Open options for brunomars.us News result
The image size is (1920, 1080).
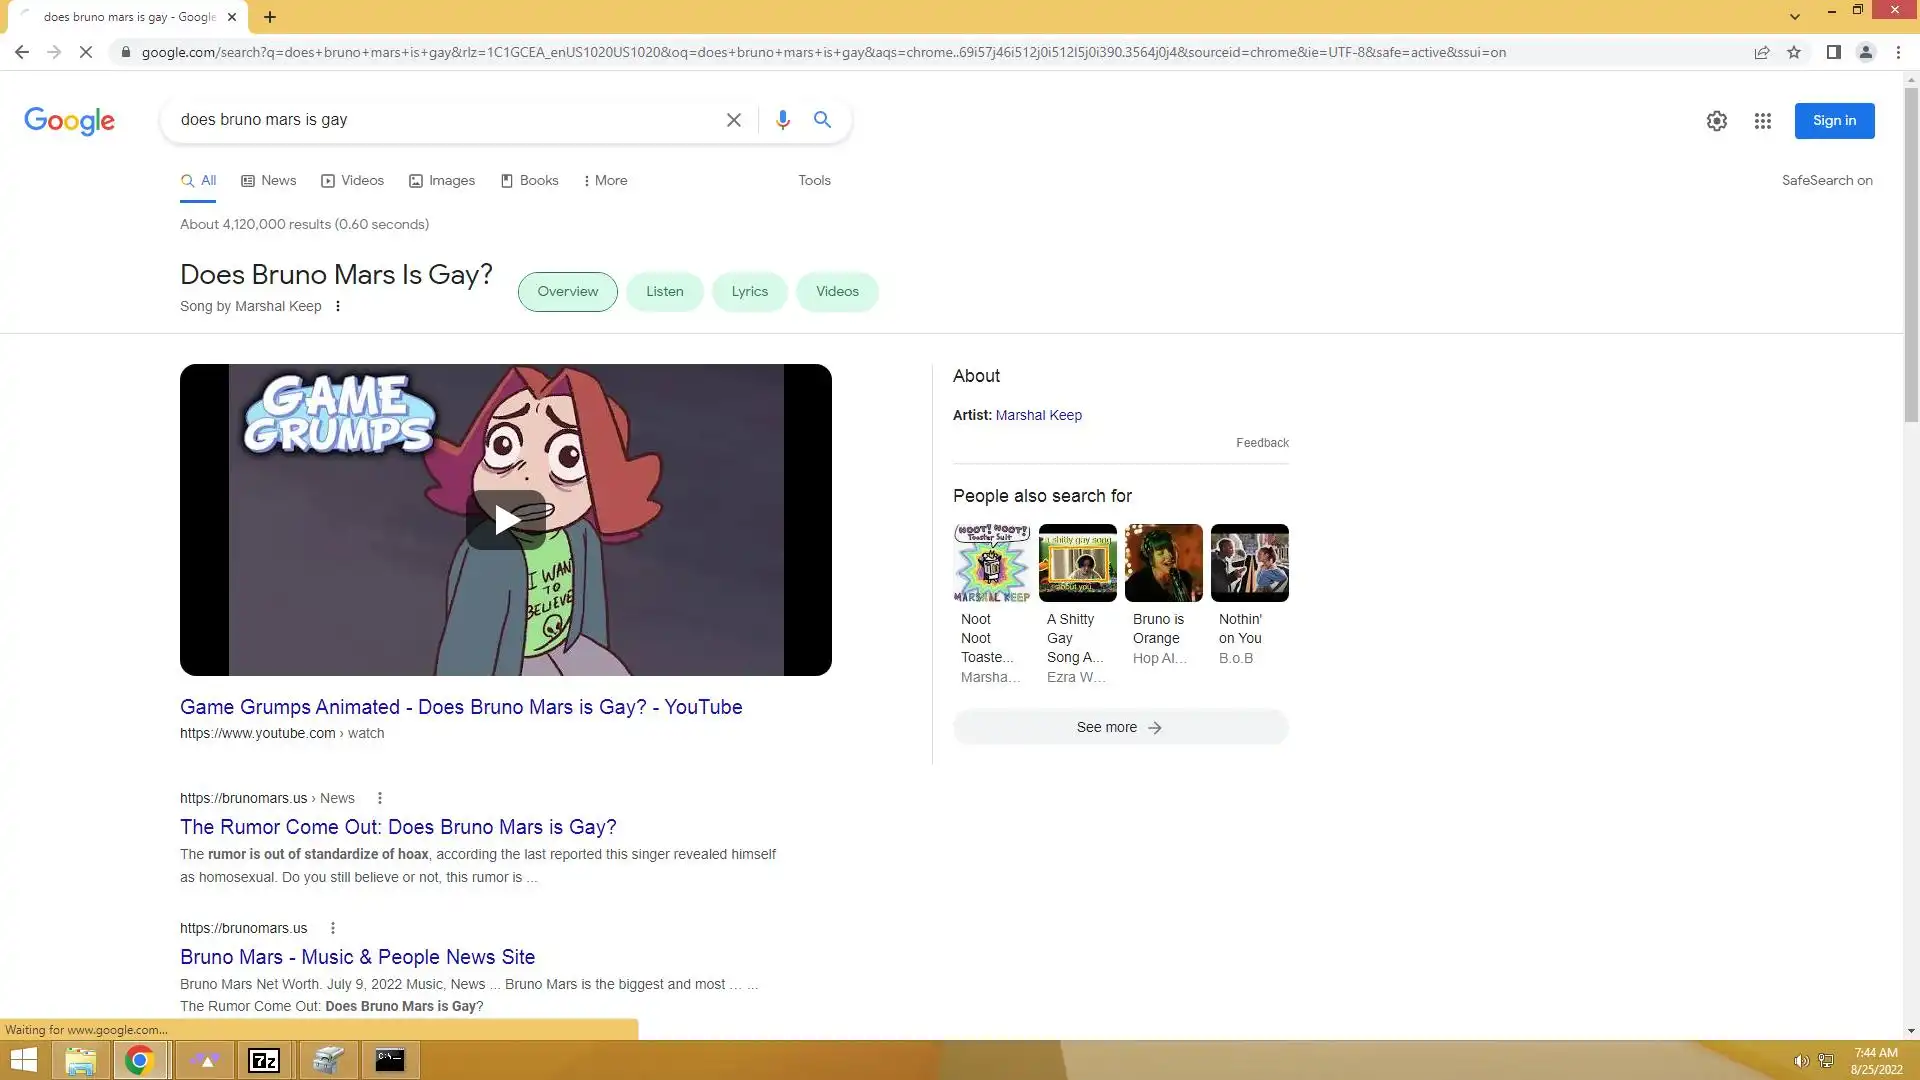pos(380,798)
